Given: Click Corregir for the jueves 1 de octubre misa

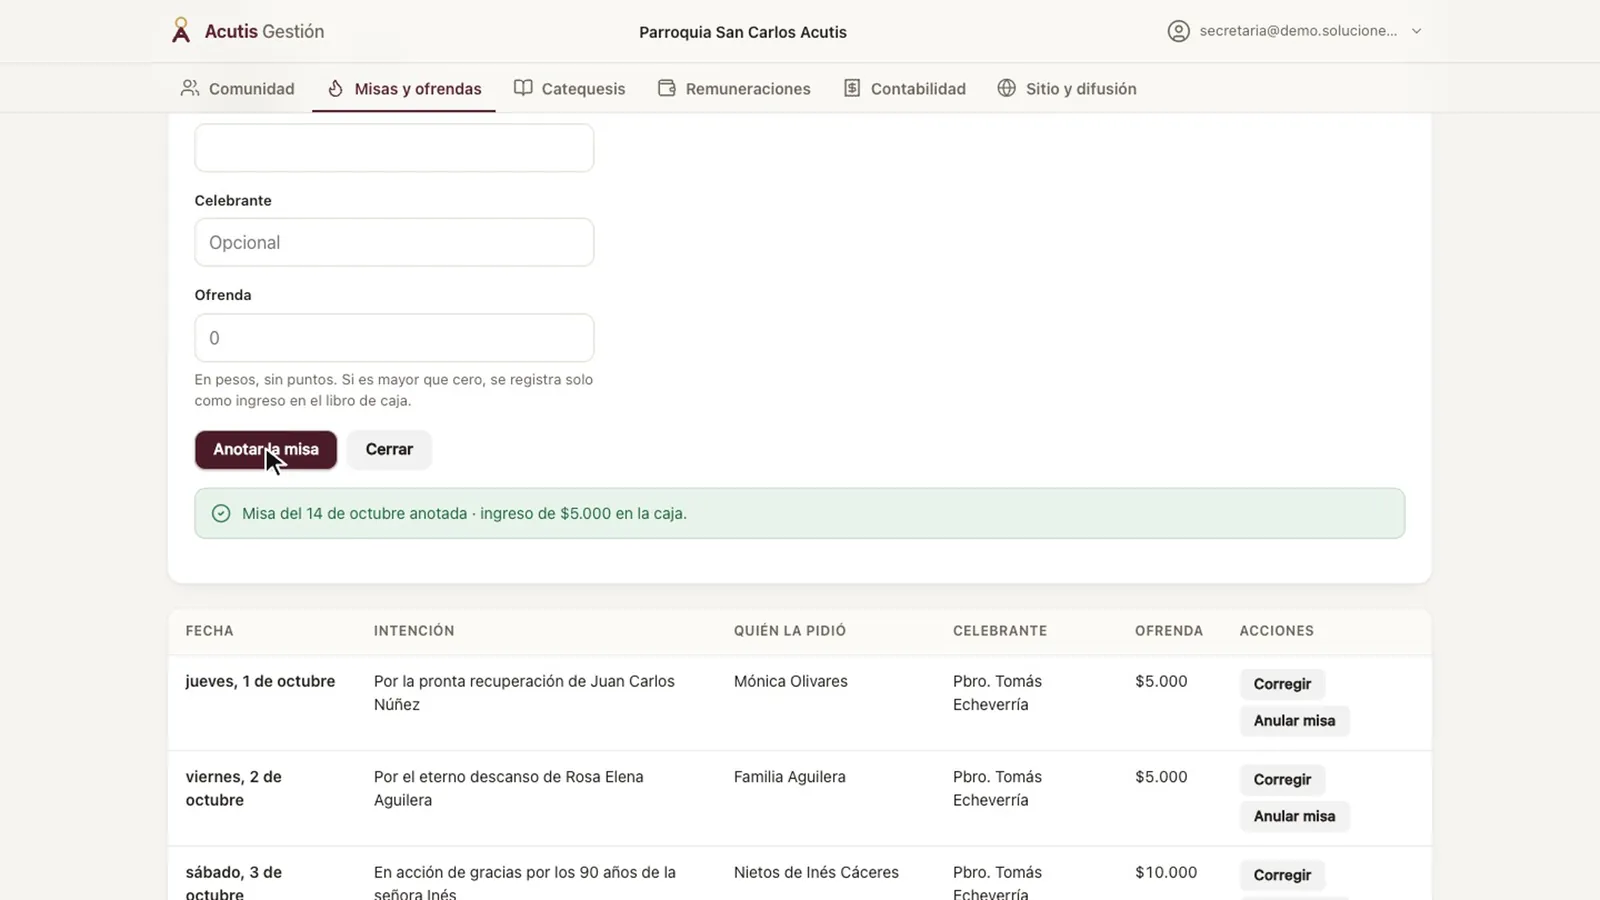Looking at the screenshot, I should (x=1282, y=684).
